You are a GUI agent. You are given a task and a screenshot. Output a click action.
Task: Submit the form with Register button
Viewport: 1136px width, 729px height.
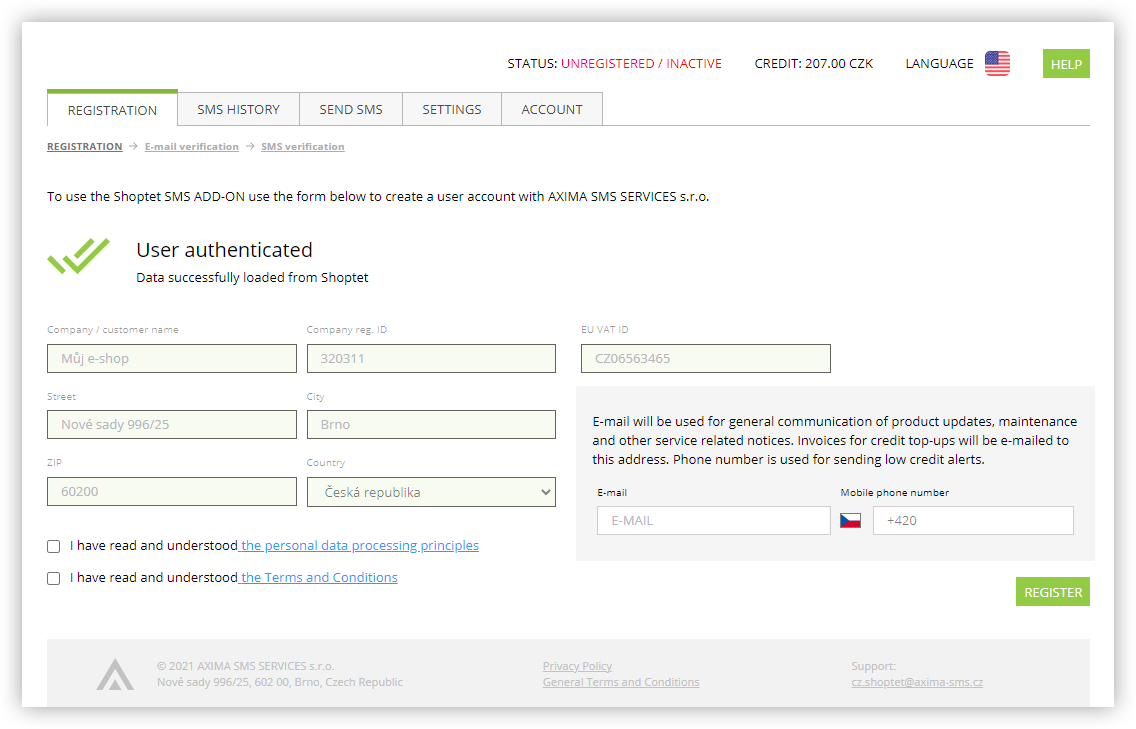coord(1053,592)
